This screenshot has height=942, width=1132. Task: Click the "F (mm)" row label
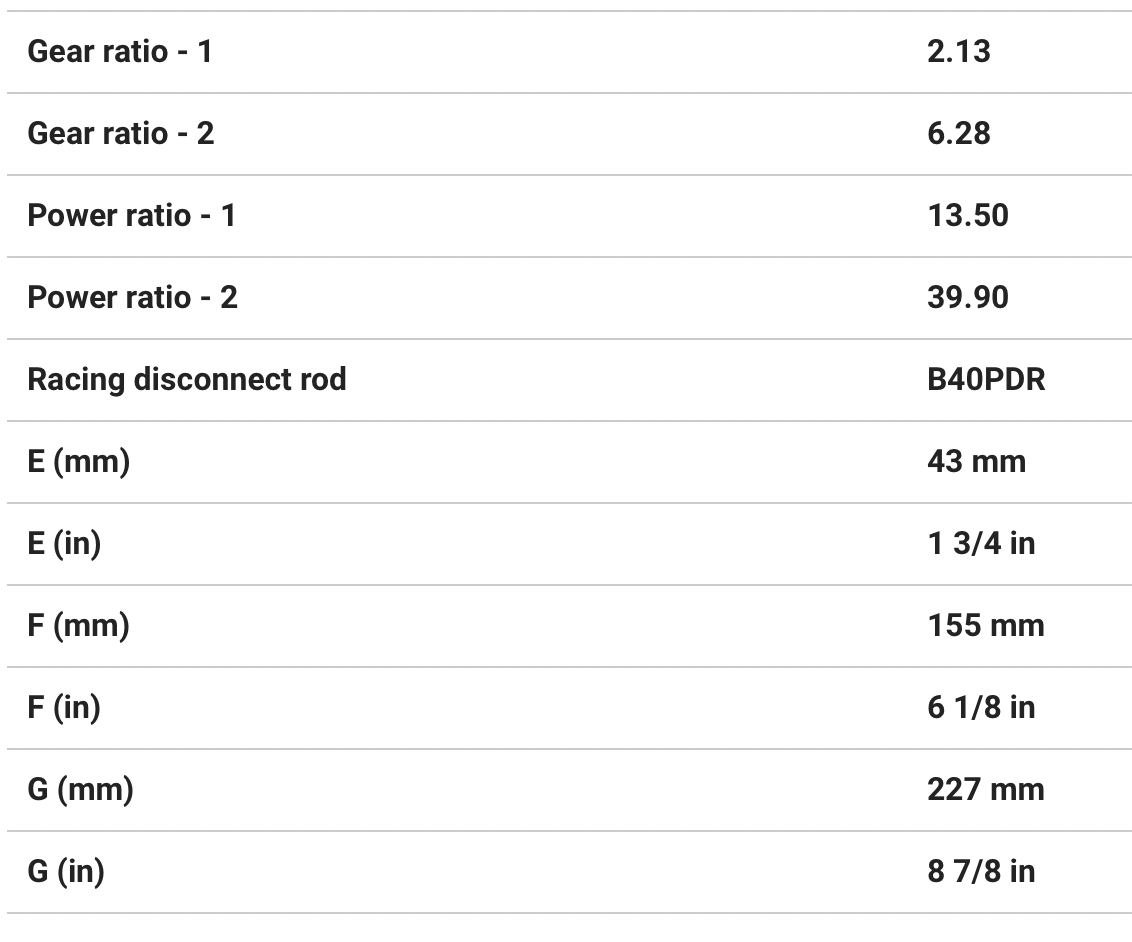(x=78, y=626)
